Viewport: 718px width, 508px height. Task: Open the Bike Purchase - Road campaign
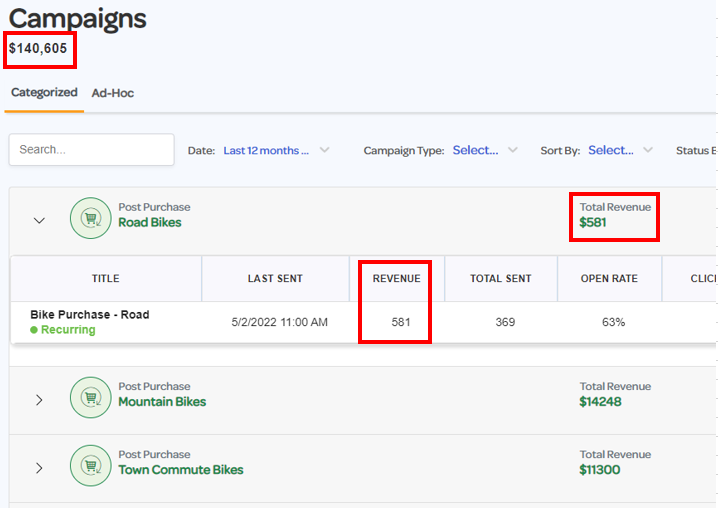point(90,314)
